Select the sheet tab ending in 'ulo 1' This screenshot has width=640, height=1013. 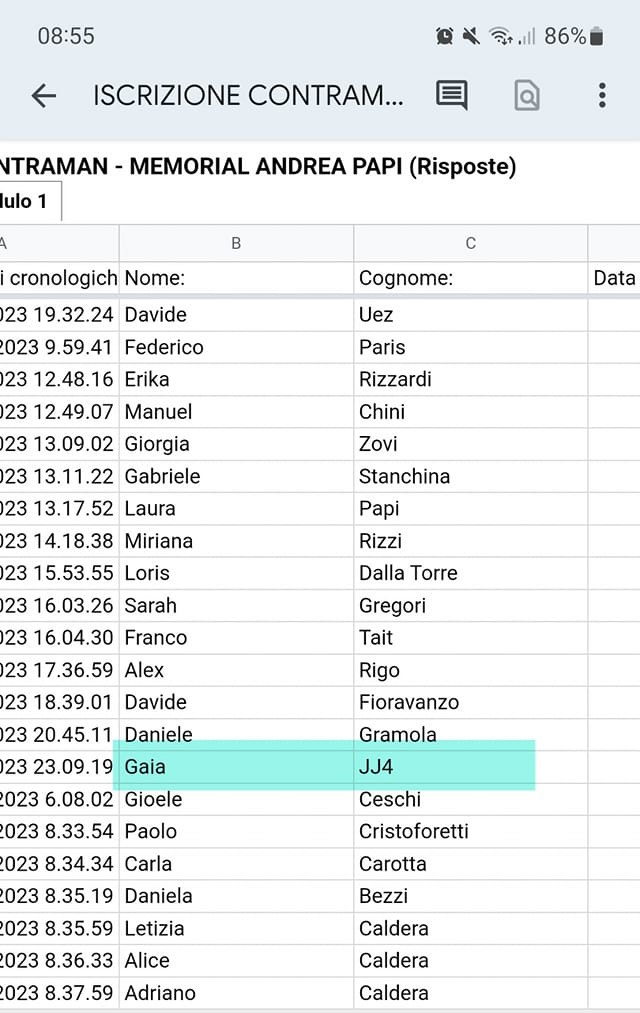[30, 202]
